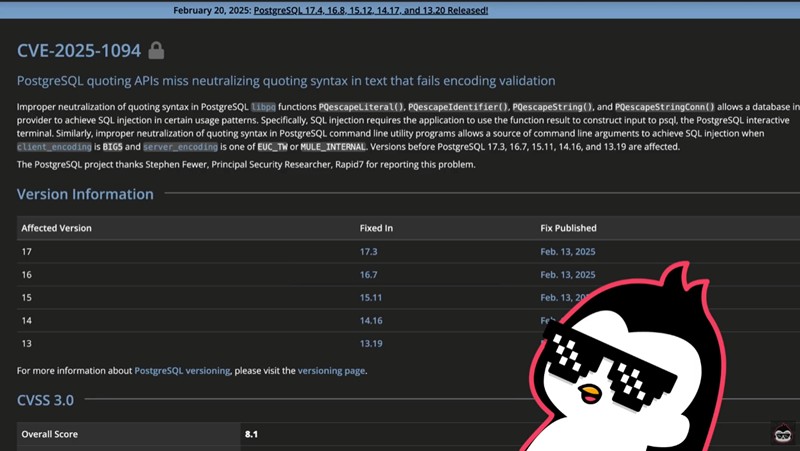Open the client_encoding link
This screenshot has width=800, height=451.
coord(54,147)
